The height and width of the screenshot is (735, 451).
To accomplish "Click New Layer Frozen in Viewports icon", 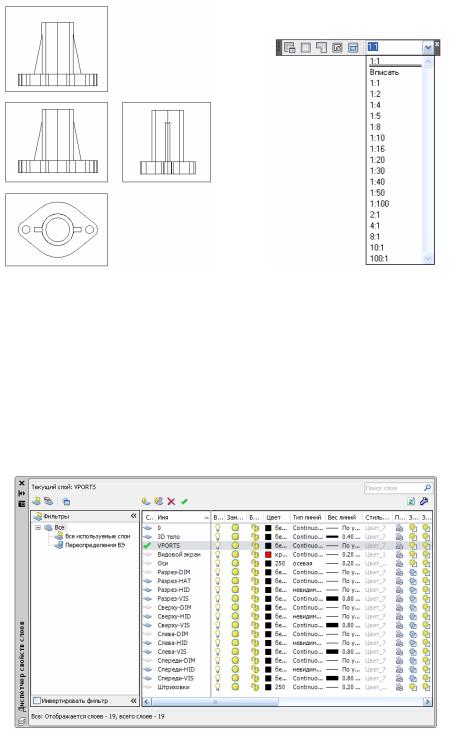I will pos(158,501).
